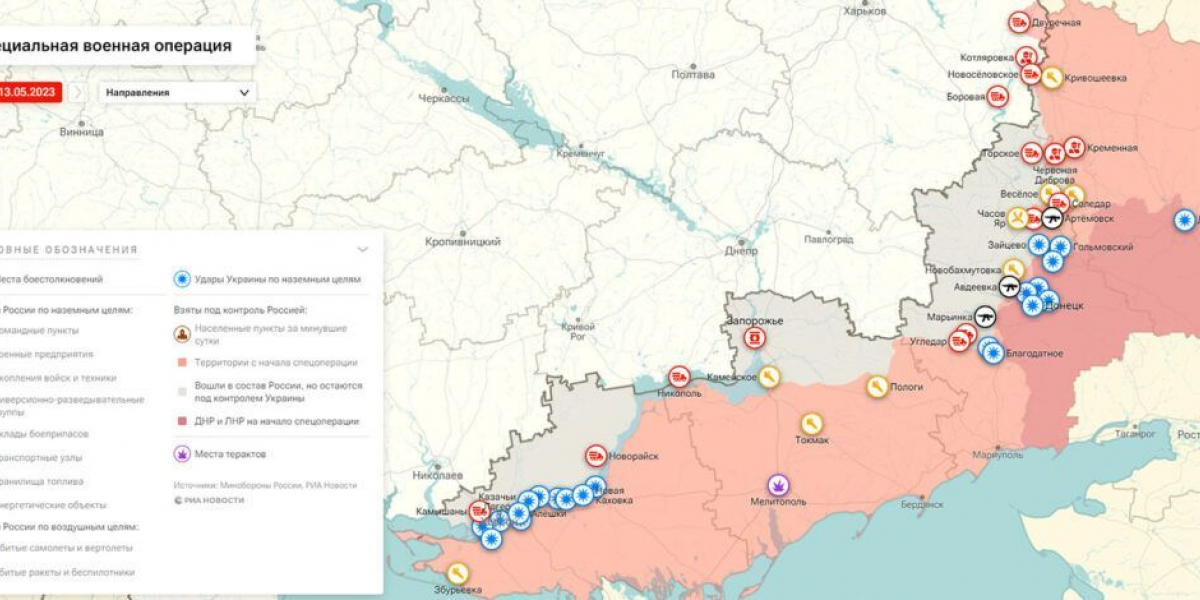Open the 'Направления' dropdown
This screenshot has width=1200, height=600.
[x=177, y=92]
